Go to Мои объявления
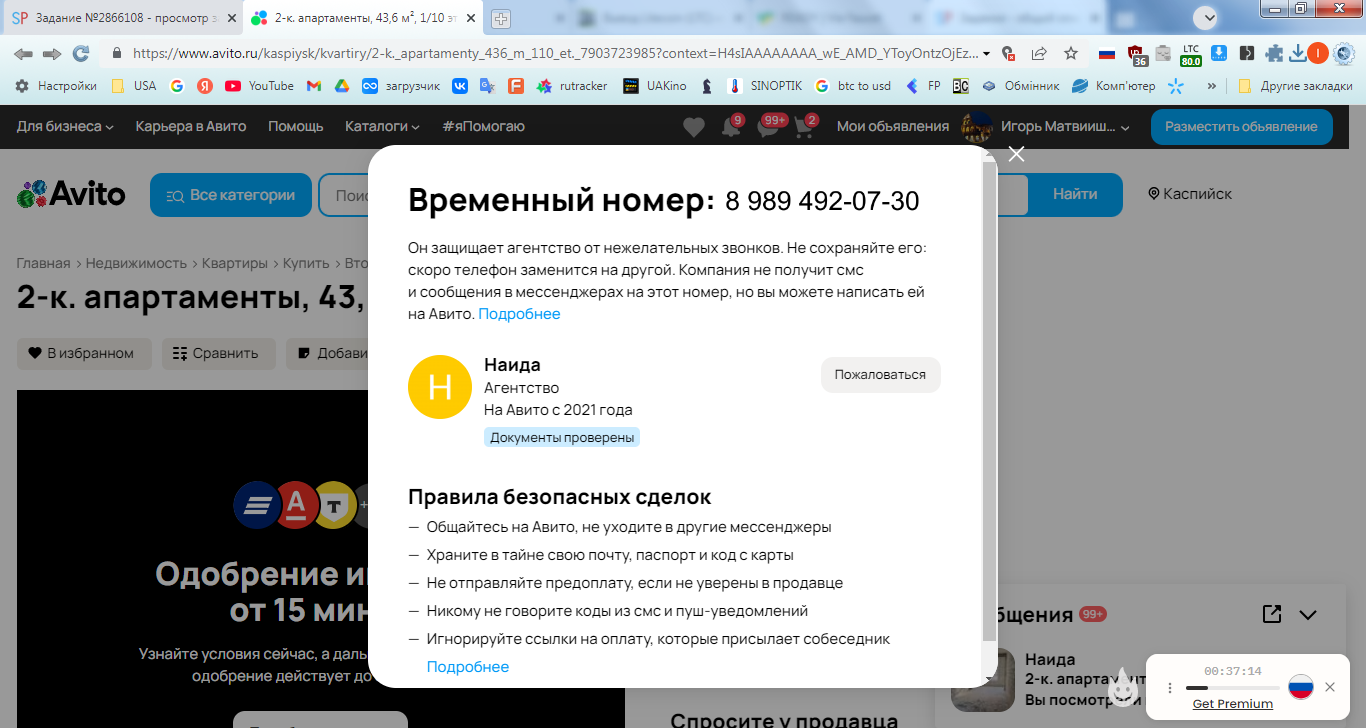The width and height of the screenshot is (1366, 728). (893, 126)
